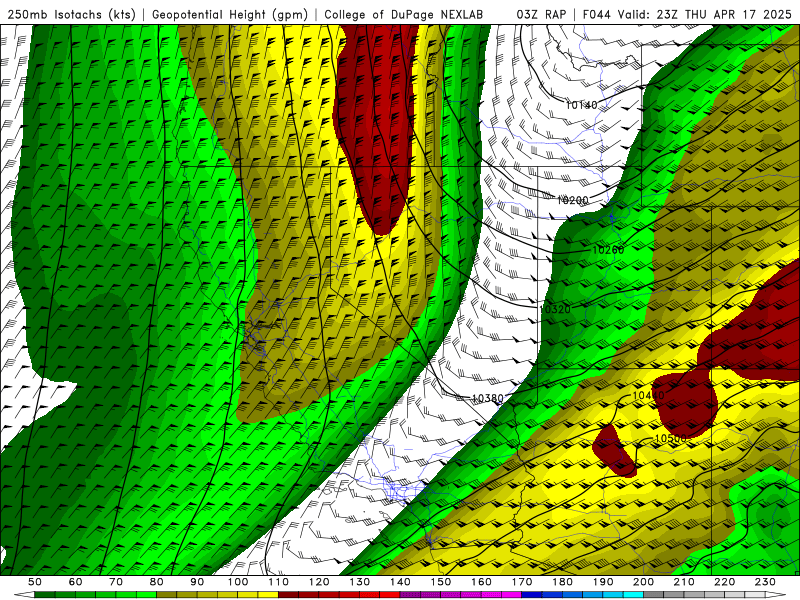This screenshot has height=600, width=800.
Task: Click the 'College of DuPage NEXLAB' header text
Action: [404, 14]
